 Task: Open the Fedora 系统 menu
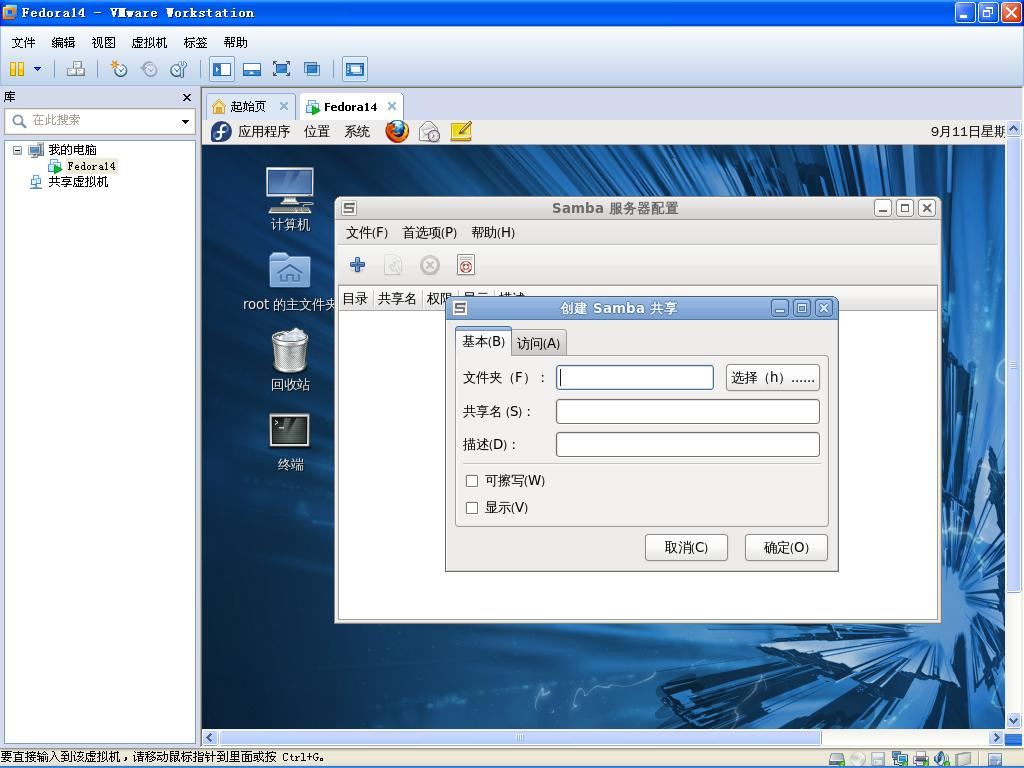[357, 131]
